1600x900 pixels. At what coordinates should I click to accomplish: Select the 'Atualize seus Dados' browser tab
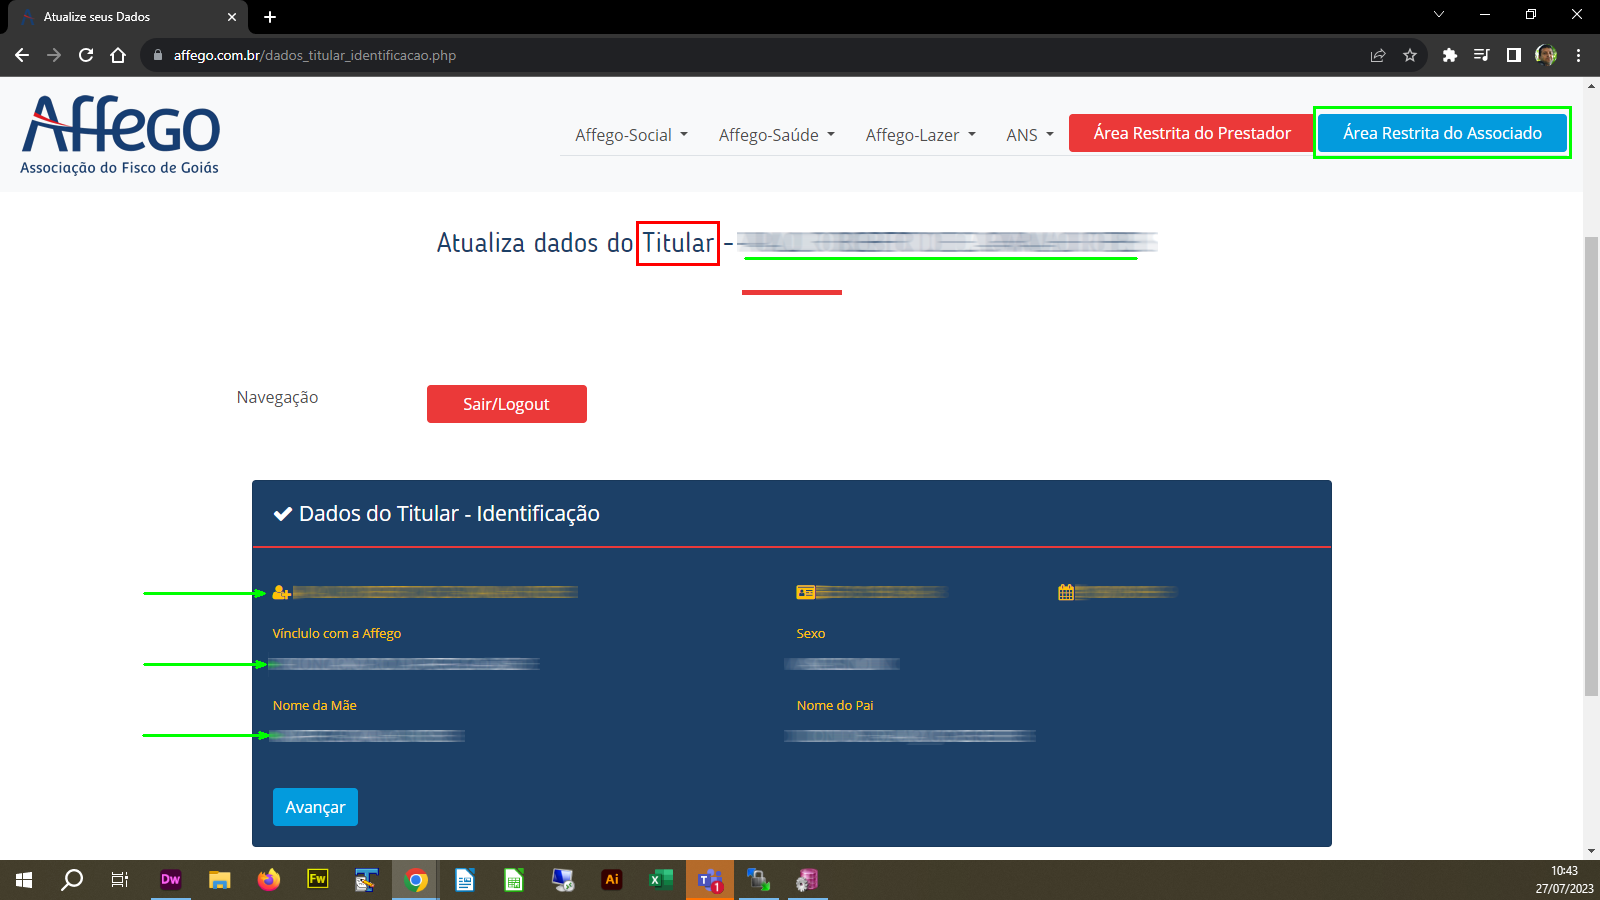tap(120, 17)
